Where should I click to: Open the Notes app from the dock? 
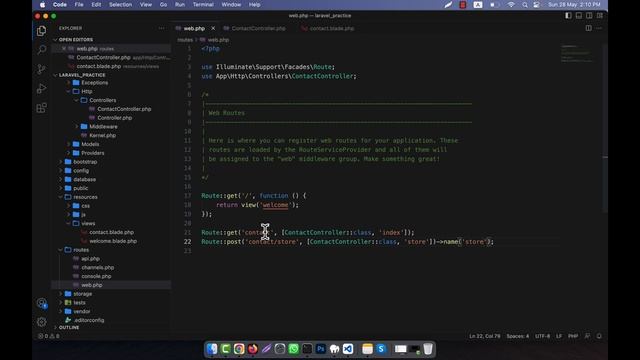367,349
